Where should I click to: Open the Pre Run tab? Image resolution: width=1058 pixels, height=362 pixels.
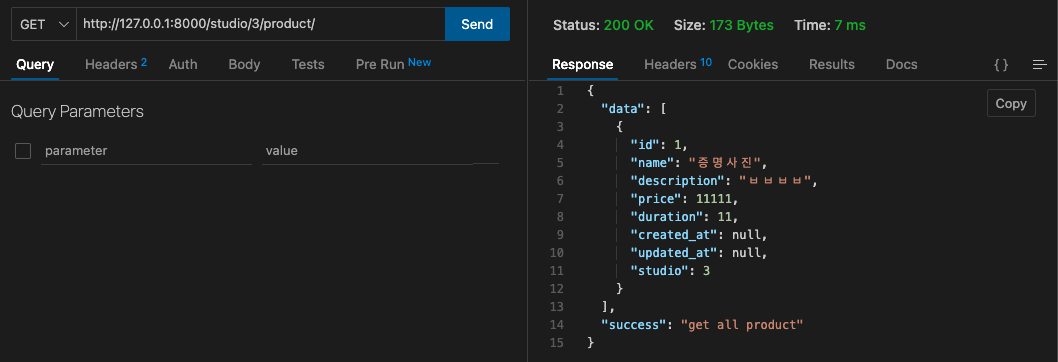[393, 64]
